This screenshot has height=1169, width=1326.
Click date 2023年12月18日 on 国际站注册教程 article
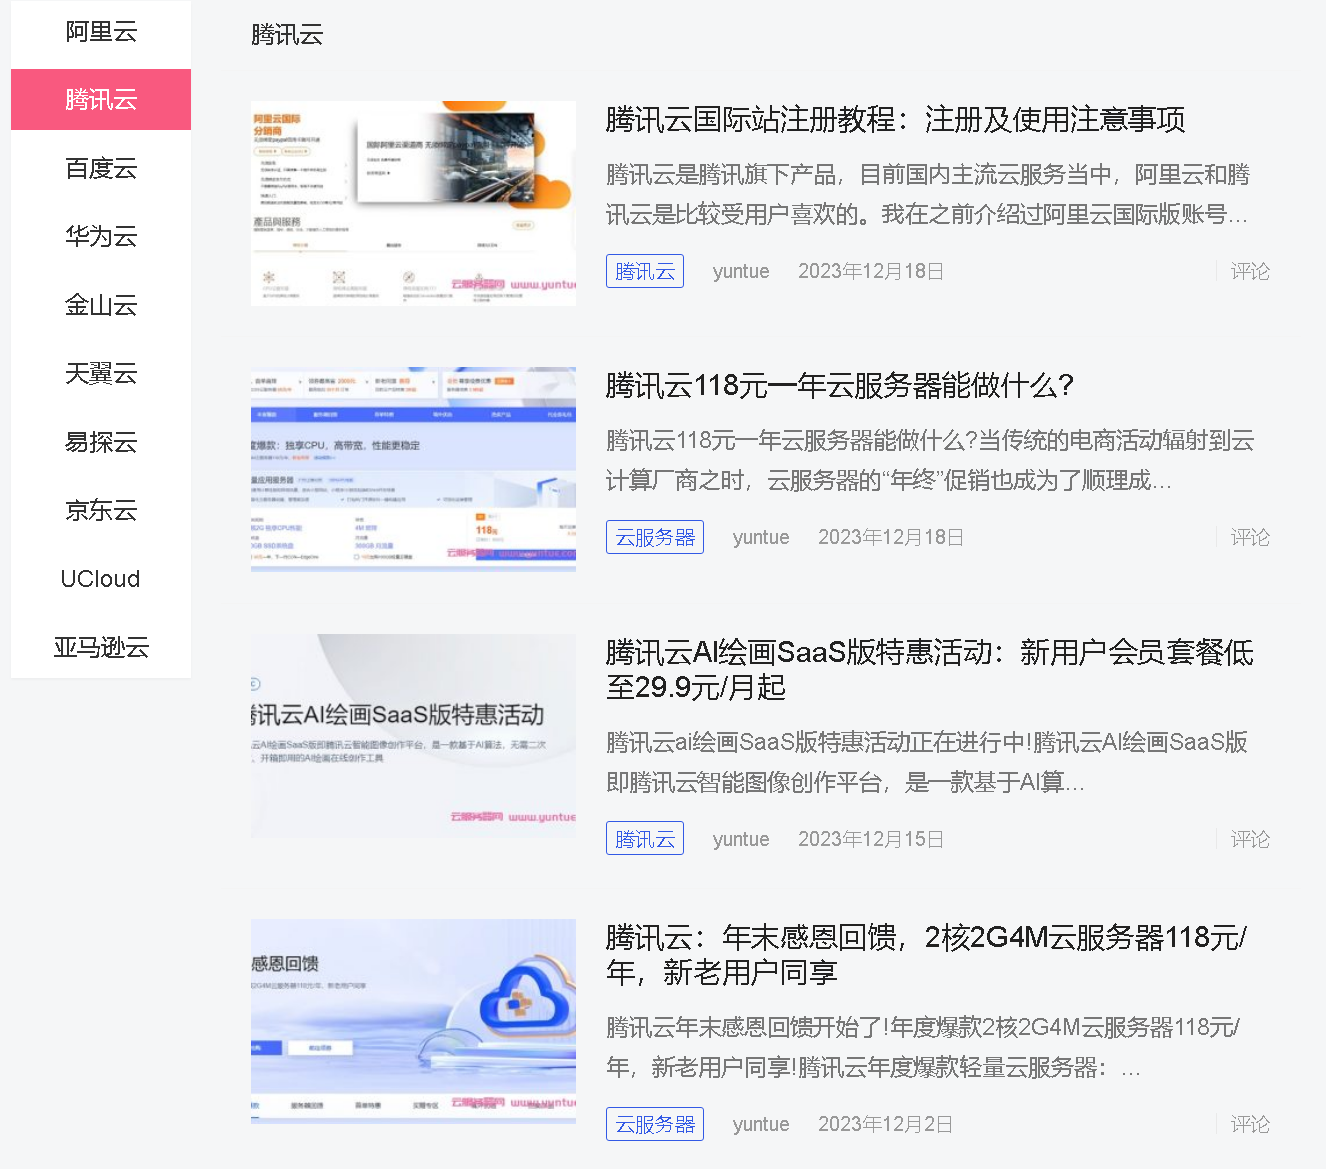coord(871,271)
